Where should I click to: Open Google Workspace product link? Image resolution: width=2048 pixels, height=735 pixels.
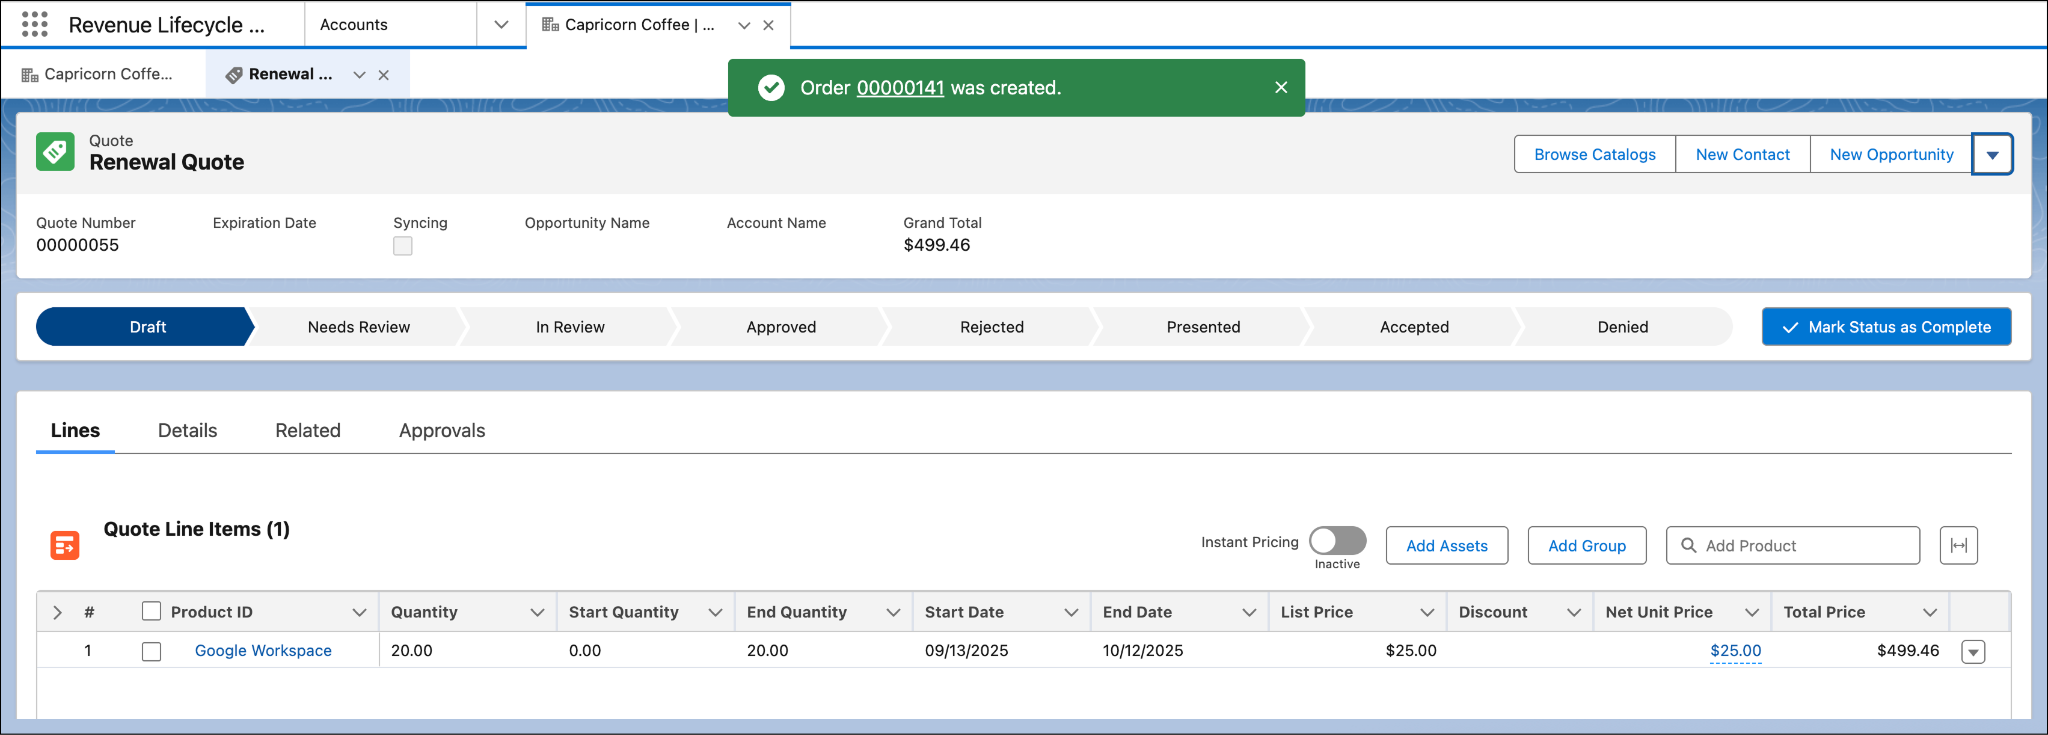(263, 650)
